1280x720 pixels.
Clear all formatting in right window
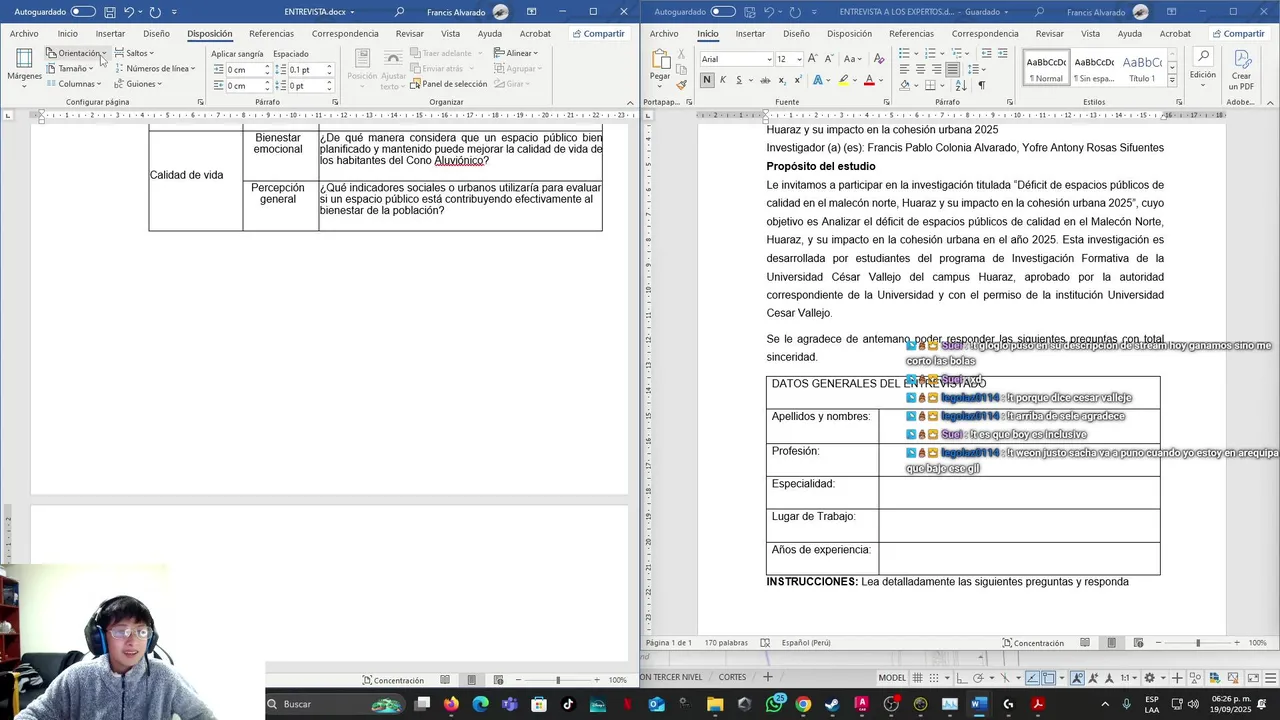point(879,59)
